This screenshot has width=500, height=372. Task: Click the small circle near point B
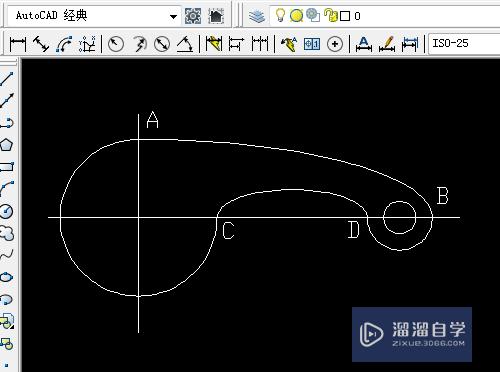click(x=399, y=217)
